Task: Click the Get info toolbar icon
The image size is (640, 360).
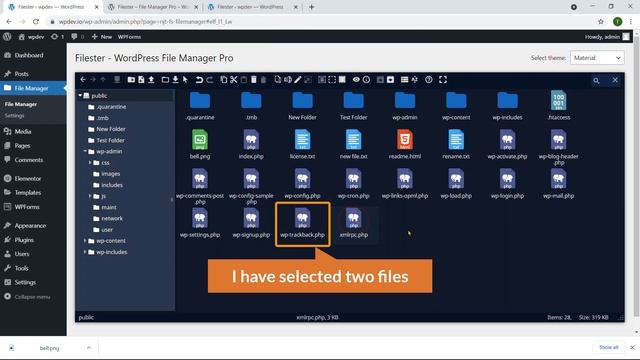Action: pyautogui.click(x=367, y=80)
